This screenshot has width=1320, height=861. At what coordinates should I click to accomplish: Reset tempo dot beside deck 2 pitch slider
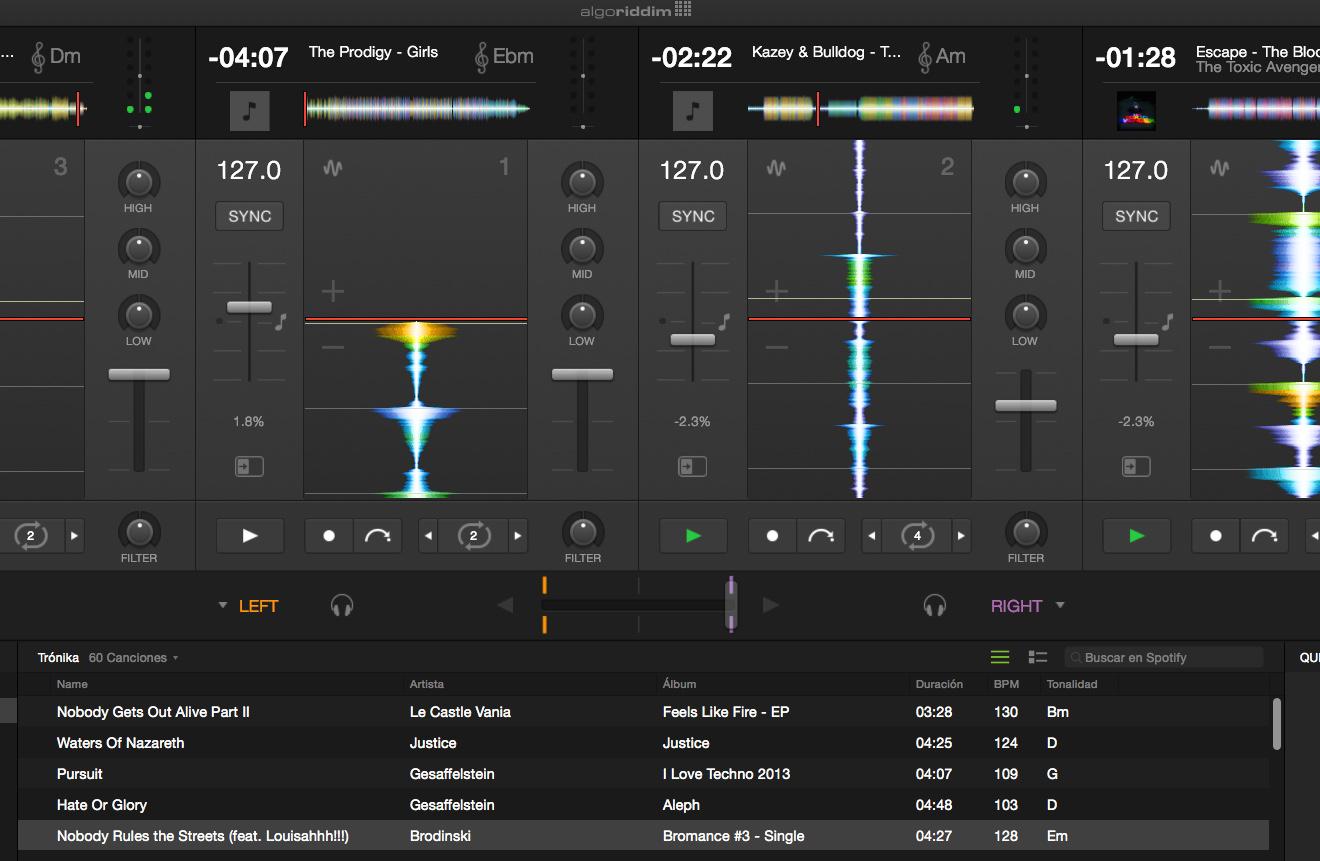(x=662, y=321)
